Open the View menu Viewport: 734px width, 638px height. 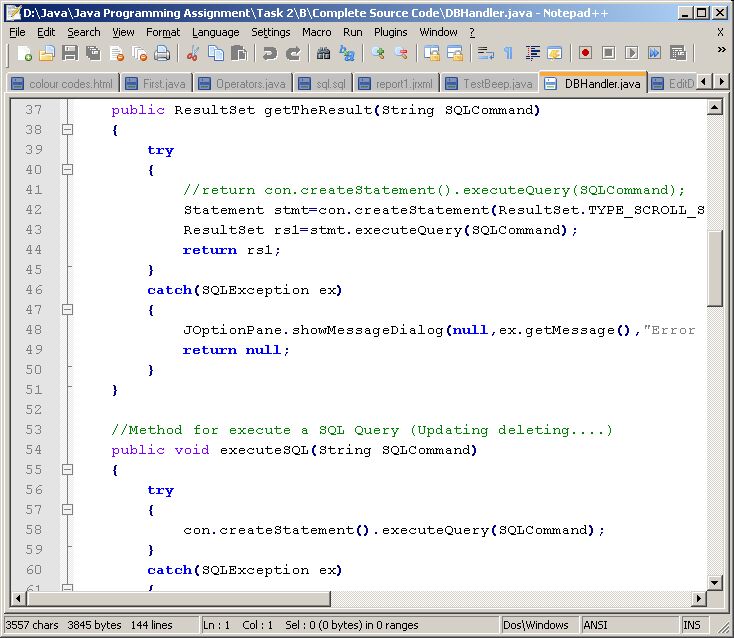click(123, 32)
